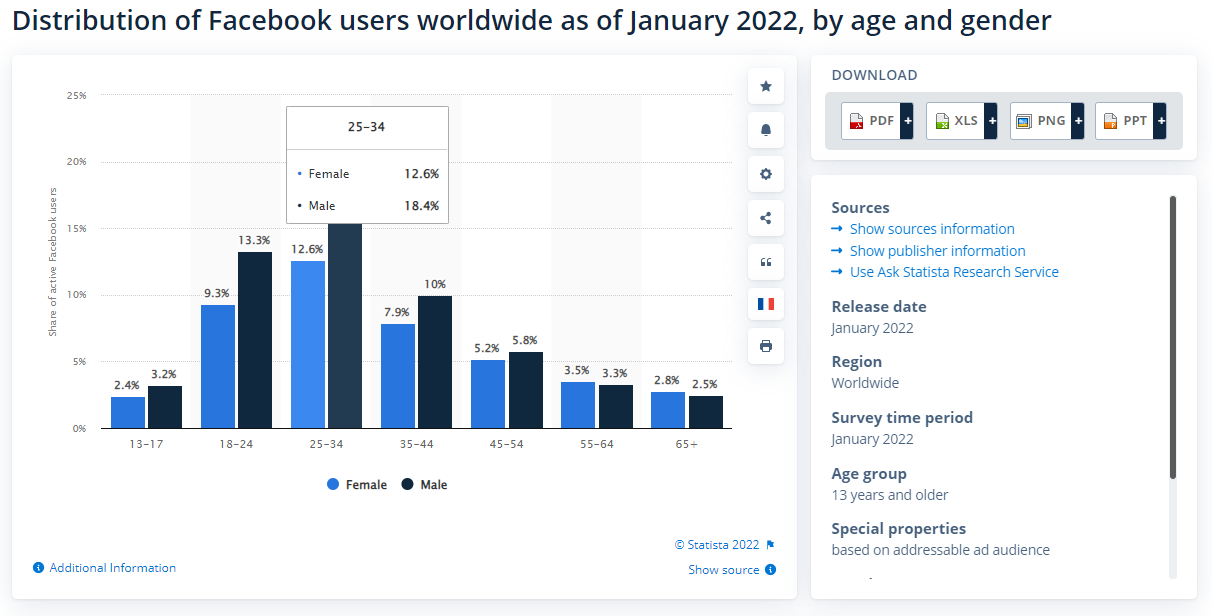Image resolution: width=1212 pixels, height=616 pixels.
Task: Add PNG download via plus control
Action: [x=1077, y=120]
